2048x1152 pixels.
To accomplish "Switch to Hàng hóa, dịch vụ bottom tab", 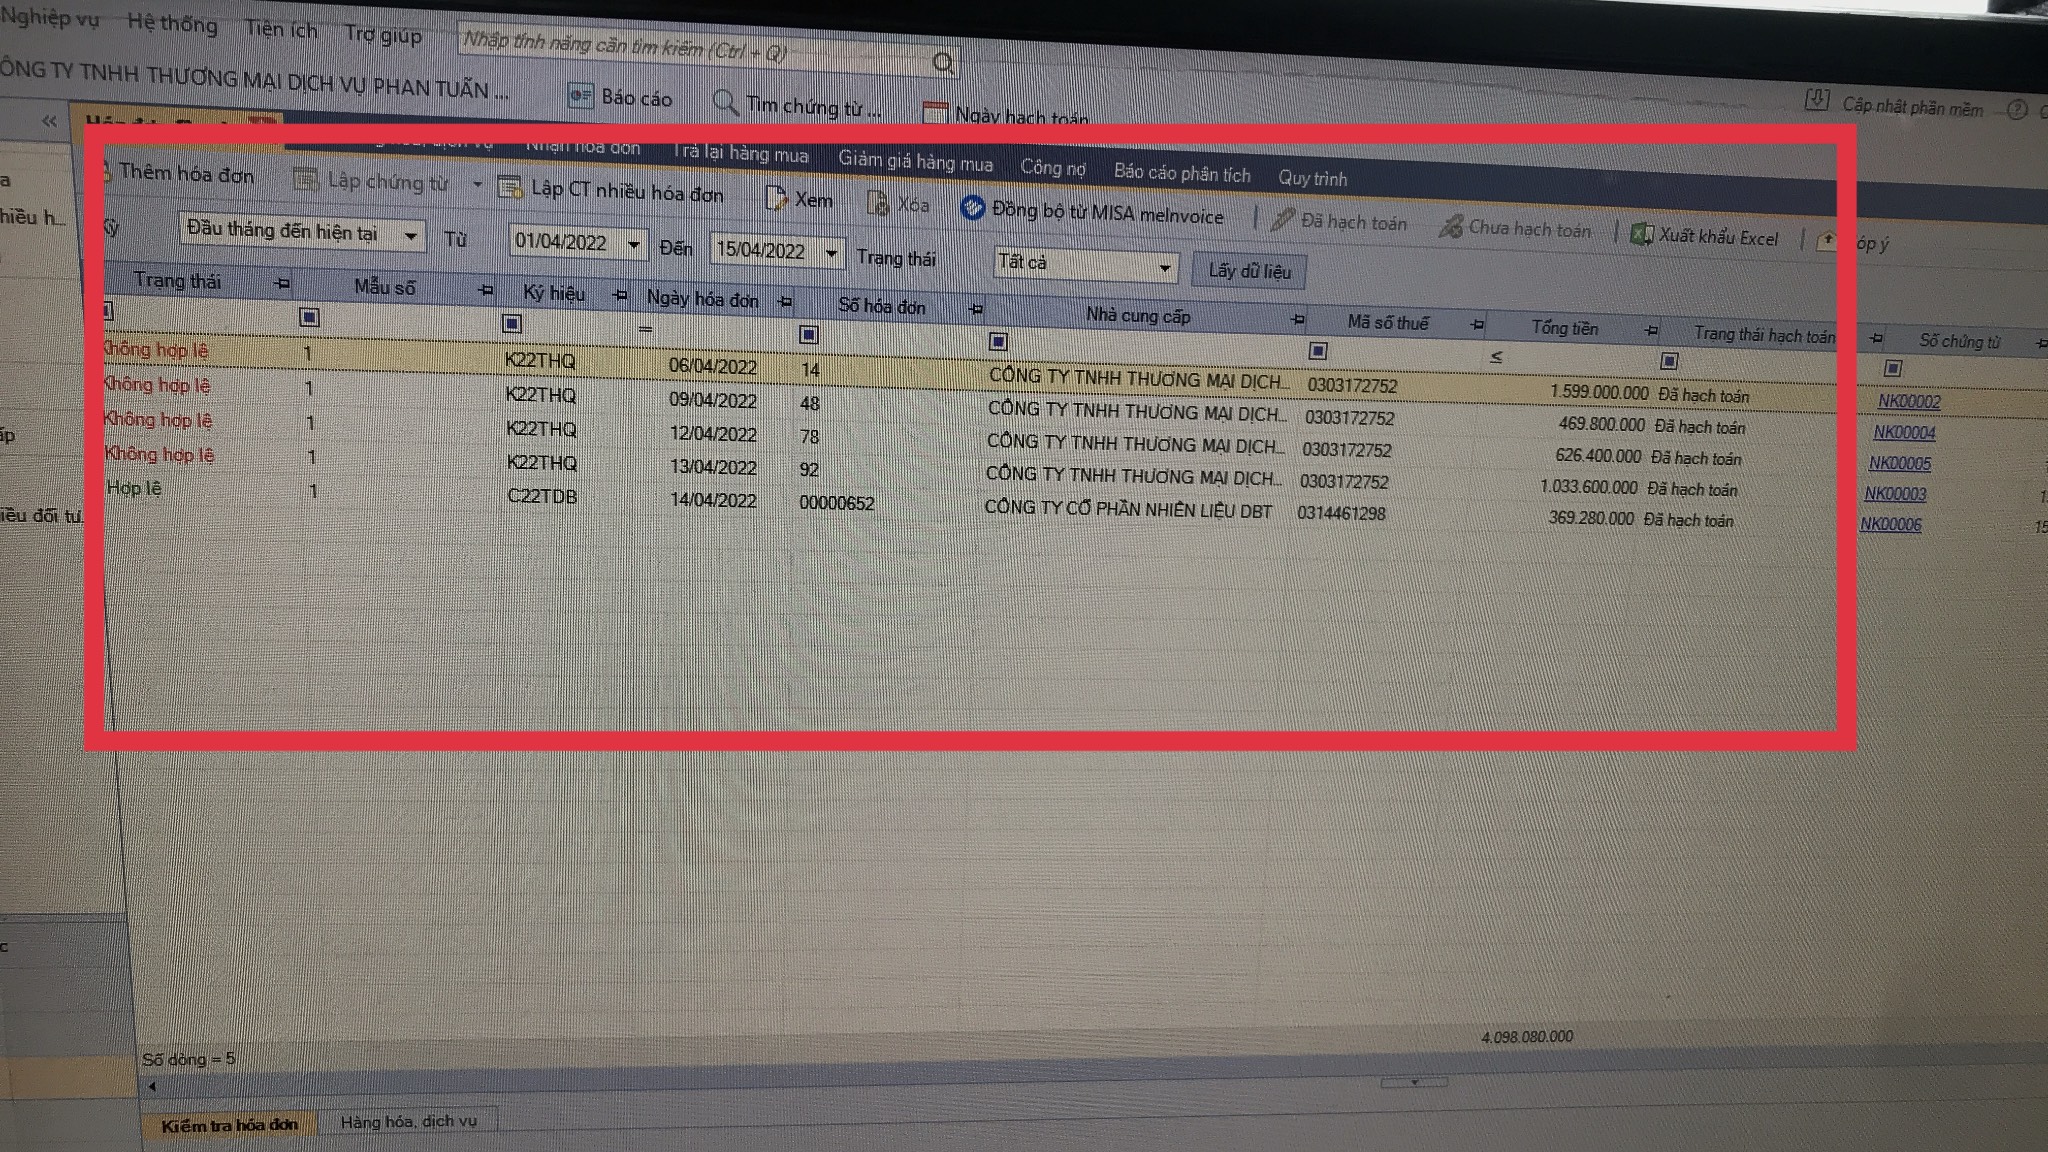I will (408, 1121).
